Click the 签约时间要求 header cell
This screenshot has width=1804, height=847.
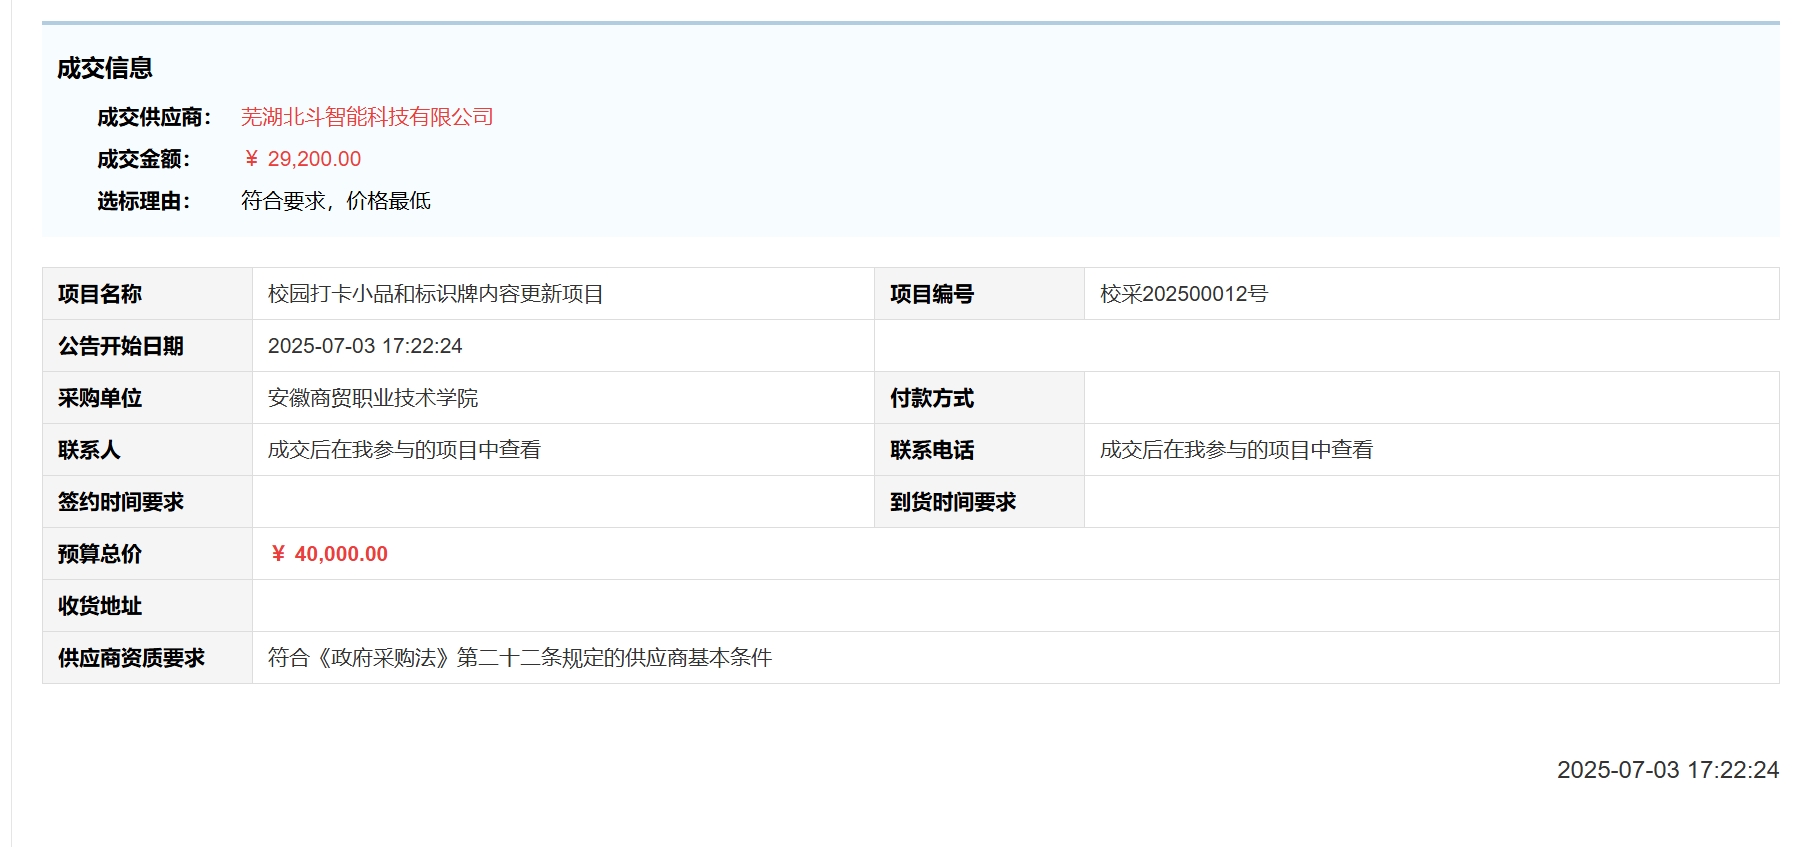[121, 502]
